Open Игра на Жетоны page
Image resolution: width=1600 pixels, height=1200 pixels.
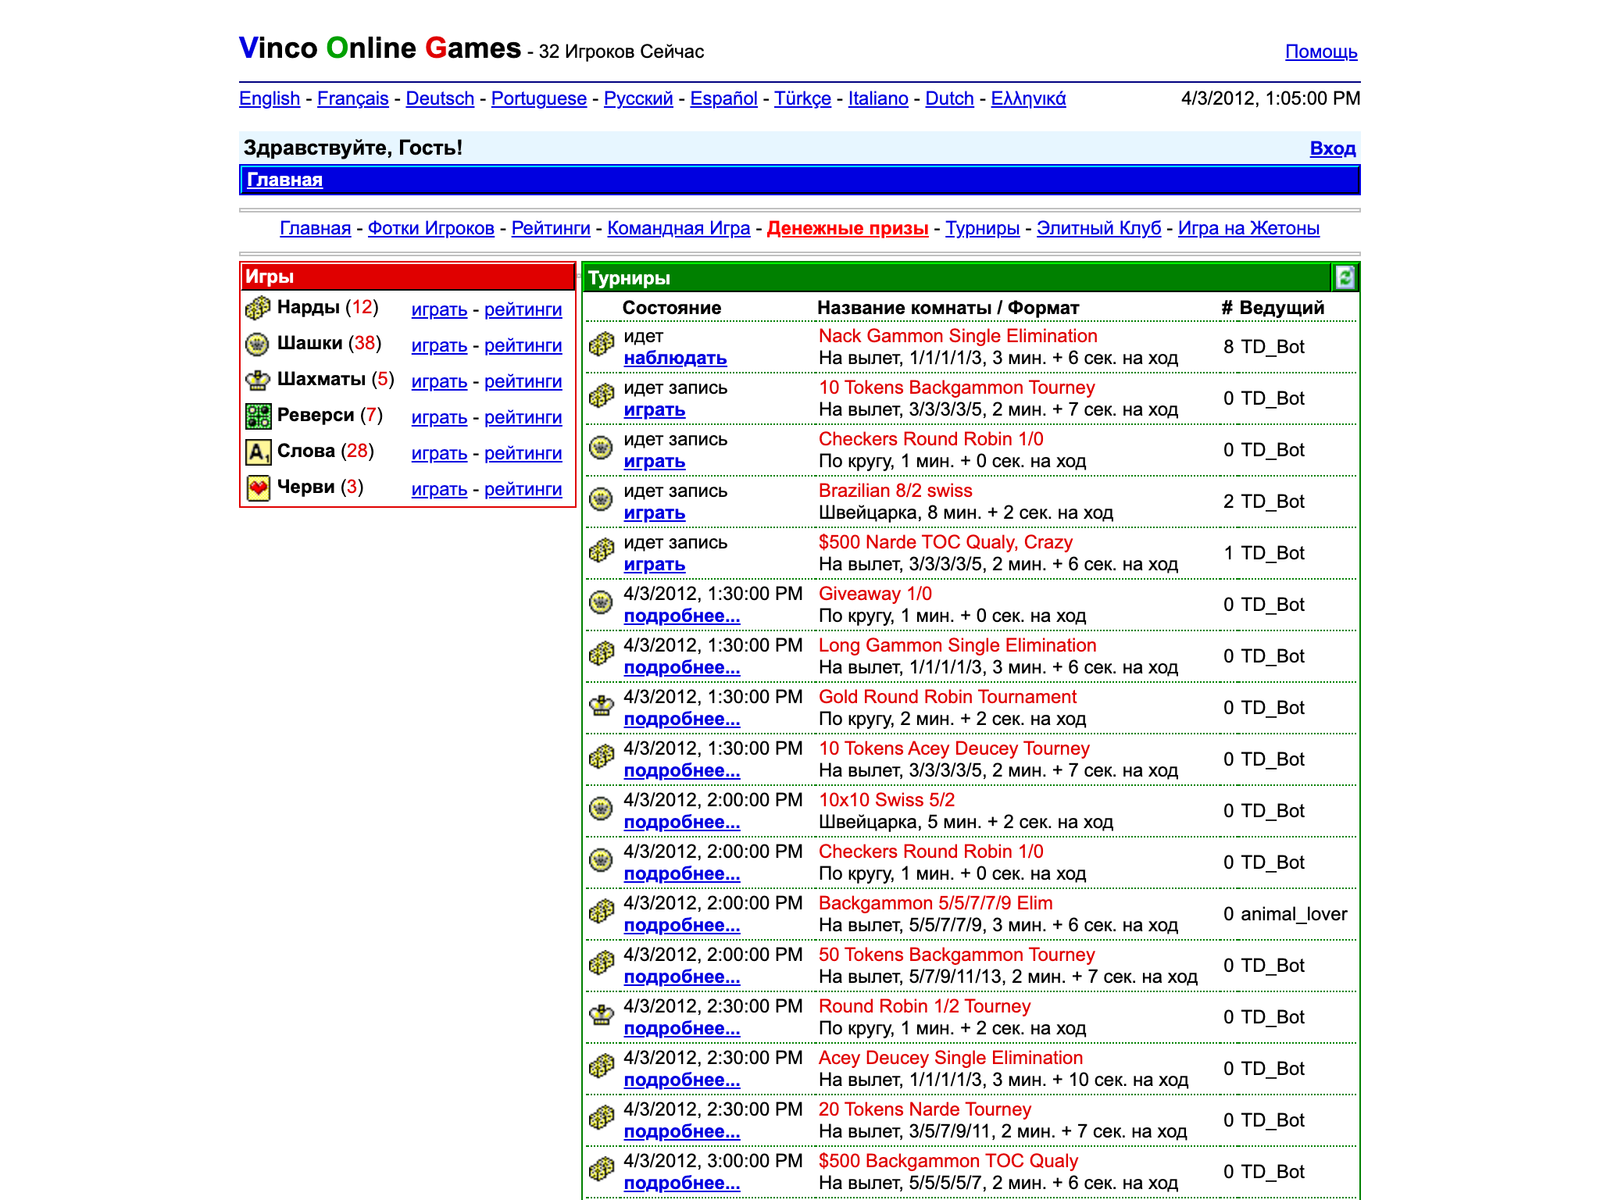[1249, 228]
